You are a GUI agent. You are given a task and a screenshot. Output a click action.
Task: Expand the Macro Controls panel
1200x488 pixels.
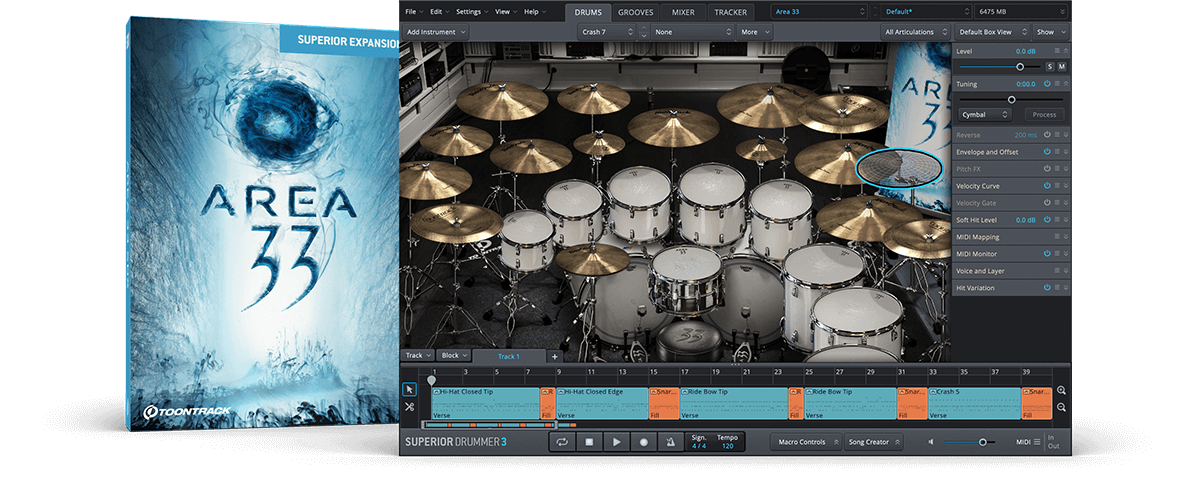[805, 442]
